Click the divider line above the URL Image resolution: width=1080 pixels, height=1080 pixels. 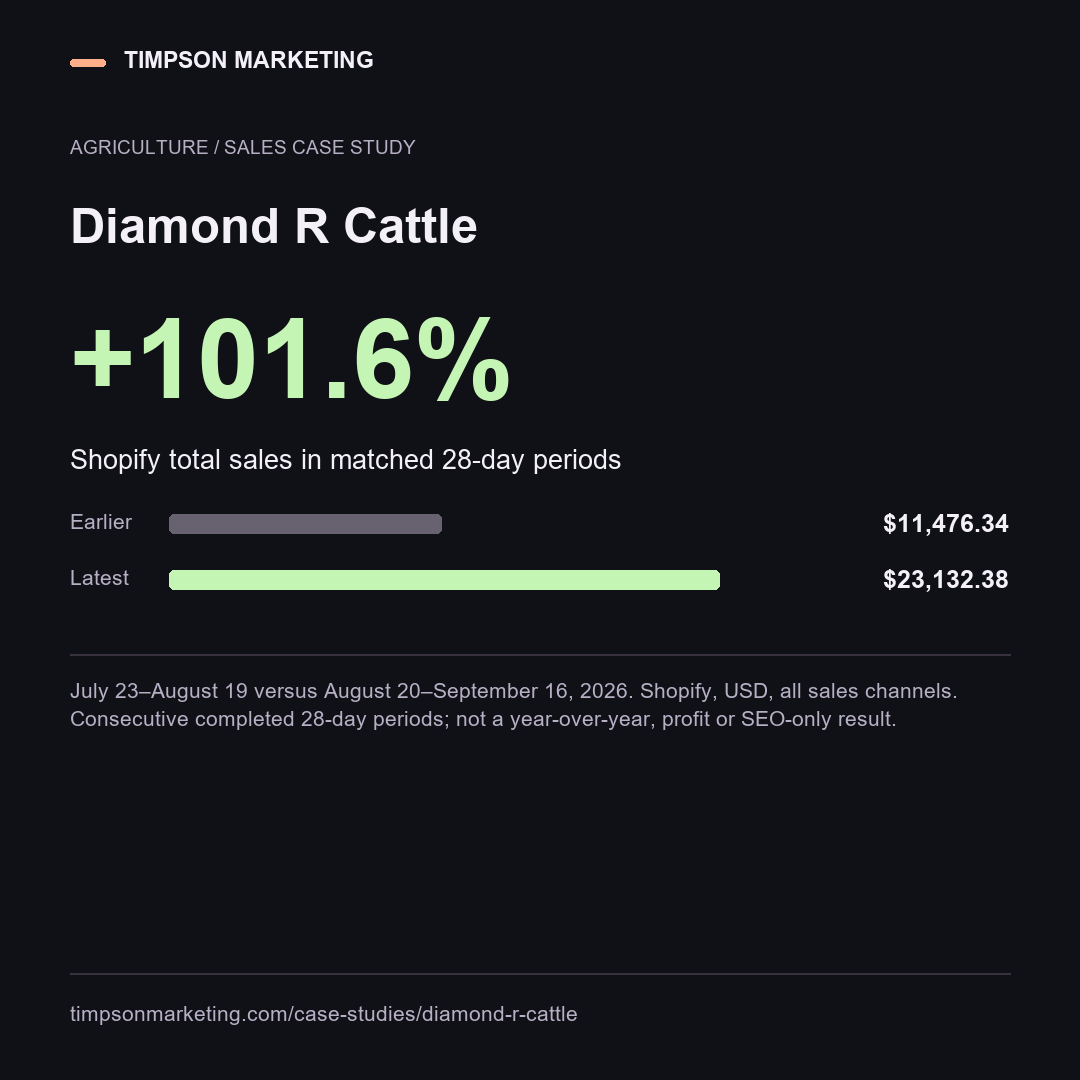point(540,974)
